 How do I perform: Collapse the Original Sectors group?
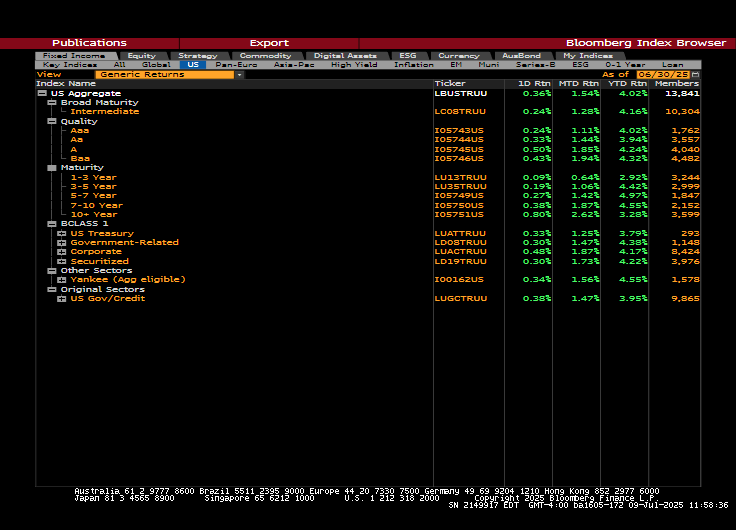click(52, 290)
